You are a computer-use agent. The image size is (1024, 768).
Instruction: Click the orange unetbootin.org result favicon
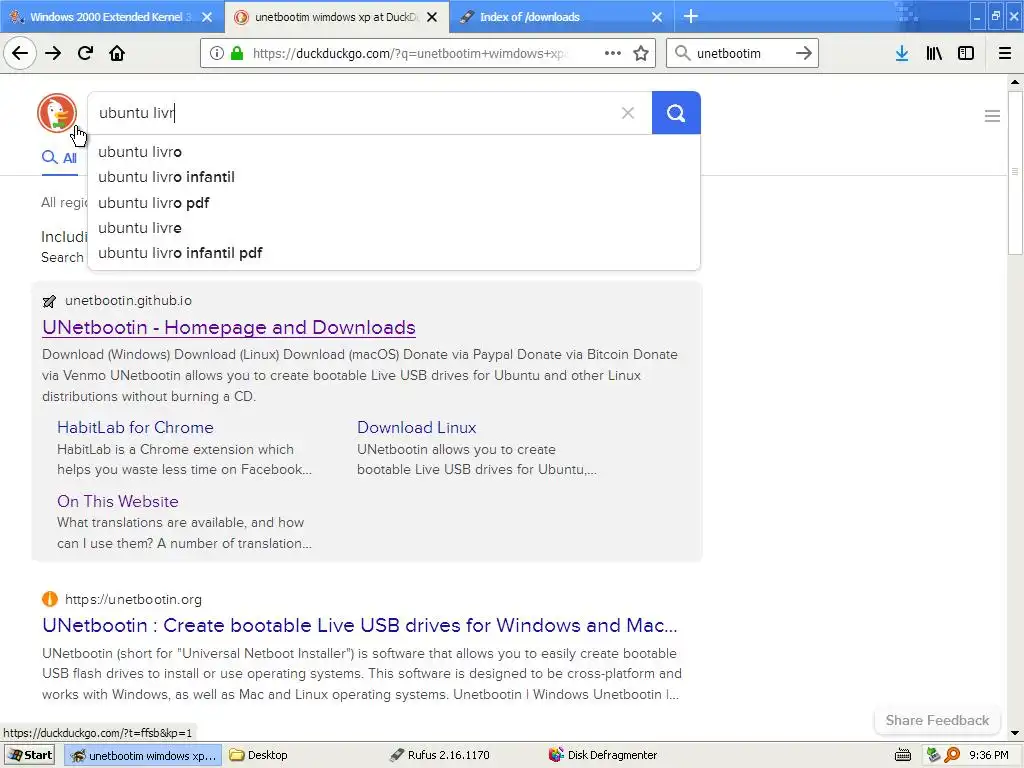(x=50, y=599)
